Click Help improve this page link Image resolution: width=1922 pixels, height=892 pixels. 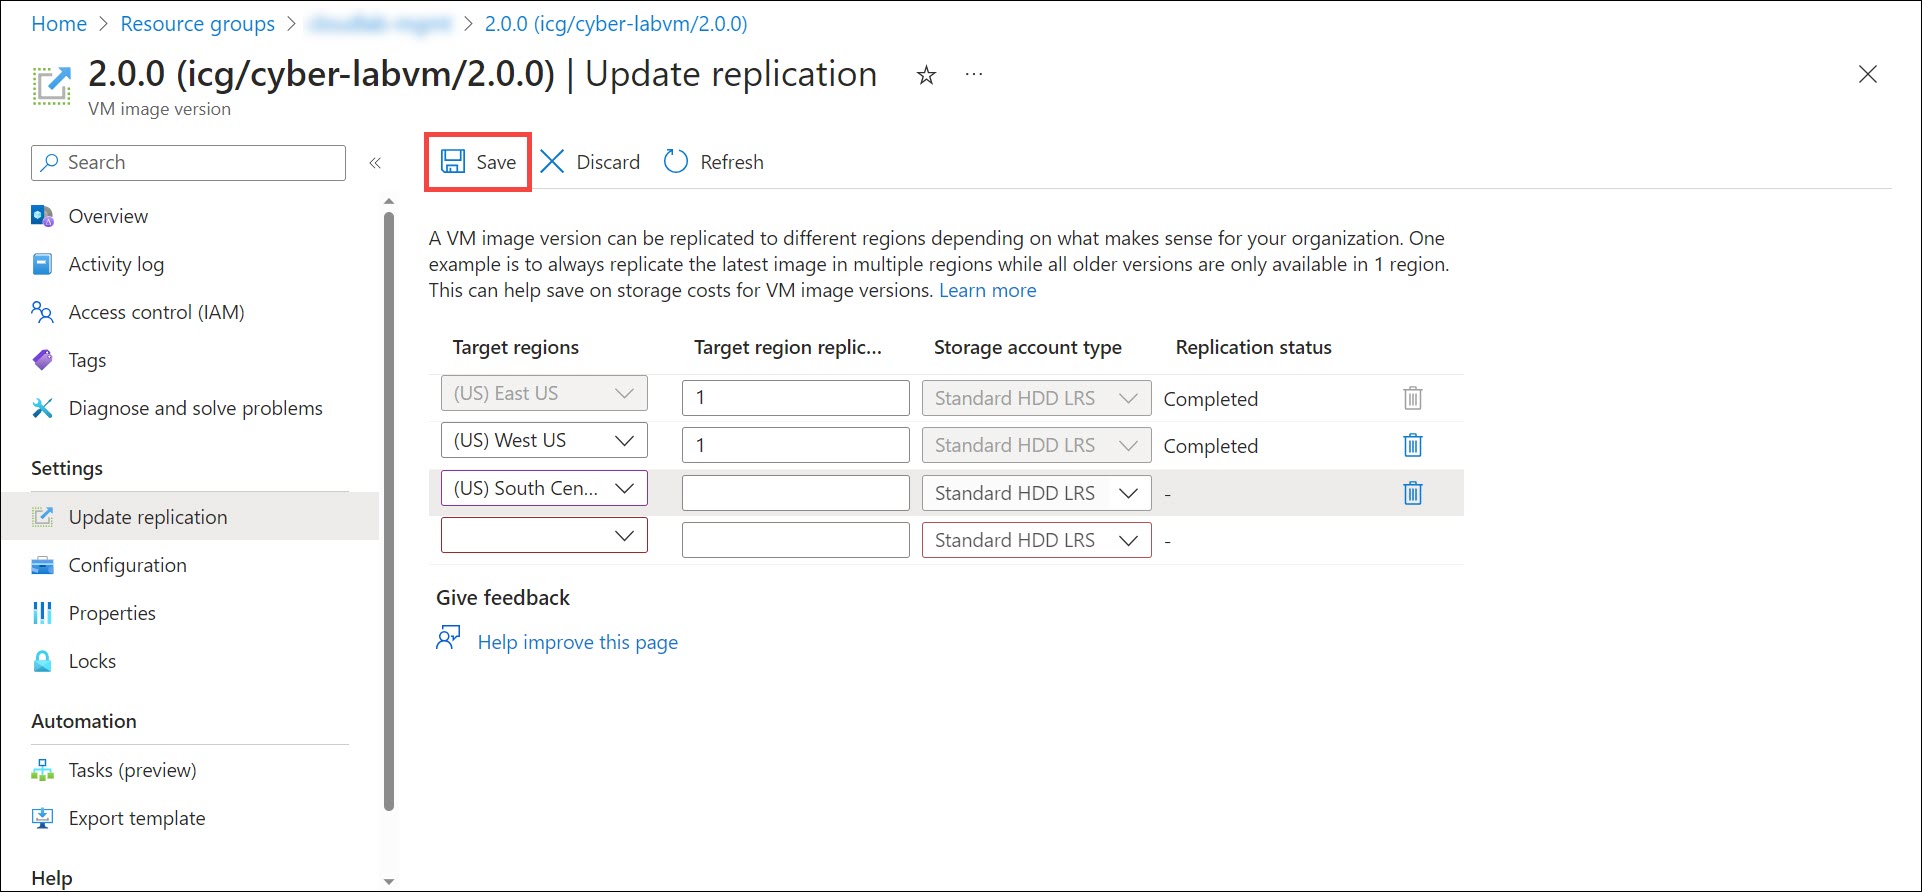(x=577, y=642)
